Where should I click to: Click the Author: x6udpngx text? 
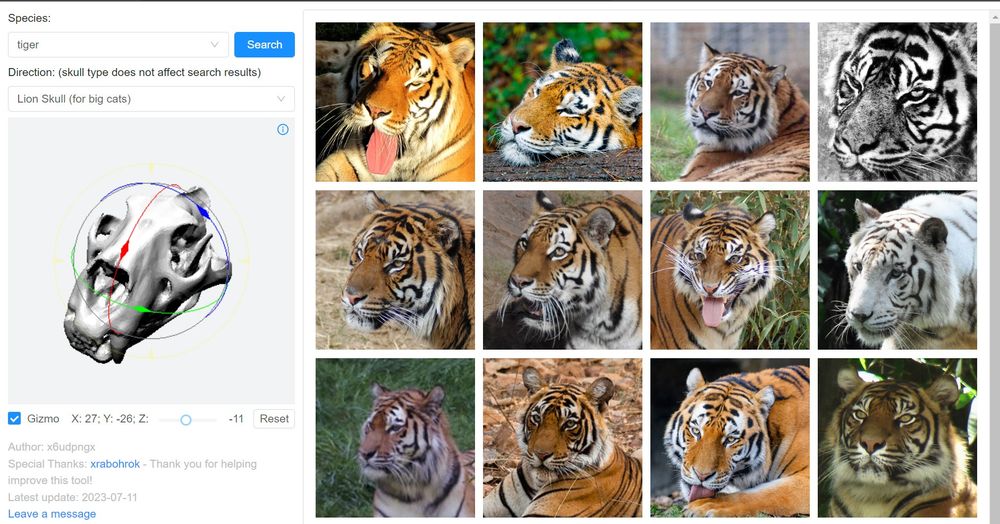tap(52, 447)
